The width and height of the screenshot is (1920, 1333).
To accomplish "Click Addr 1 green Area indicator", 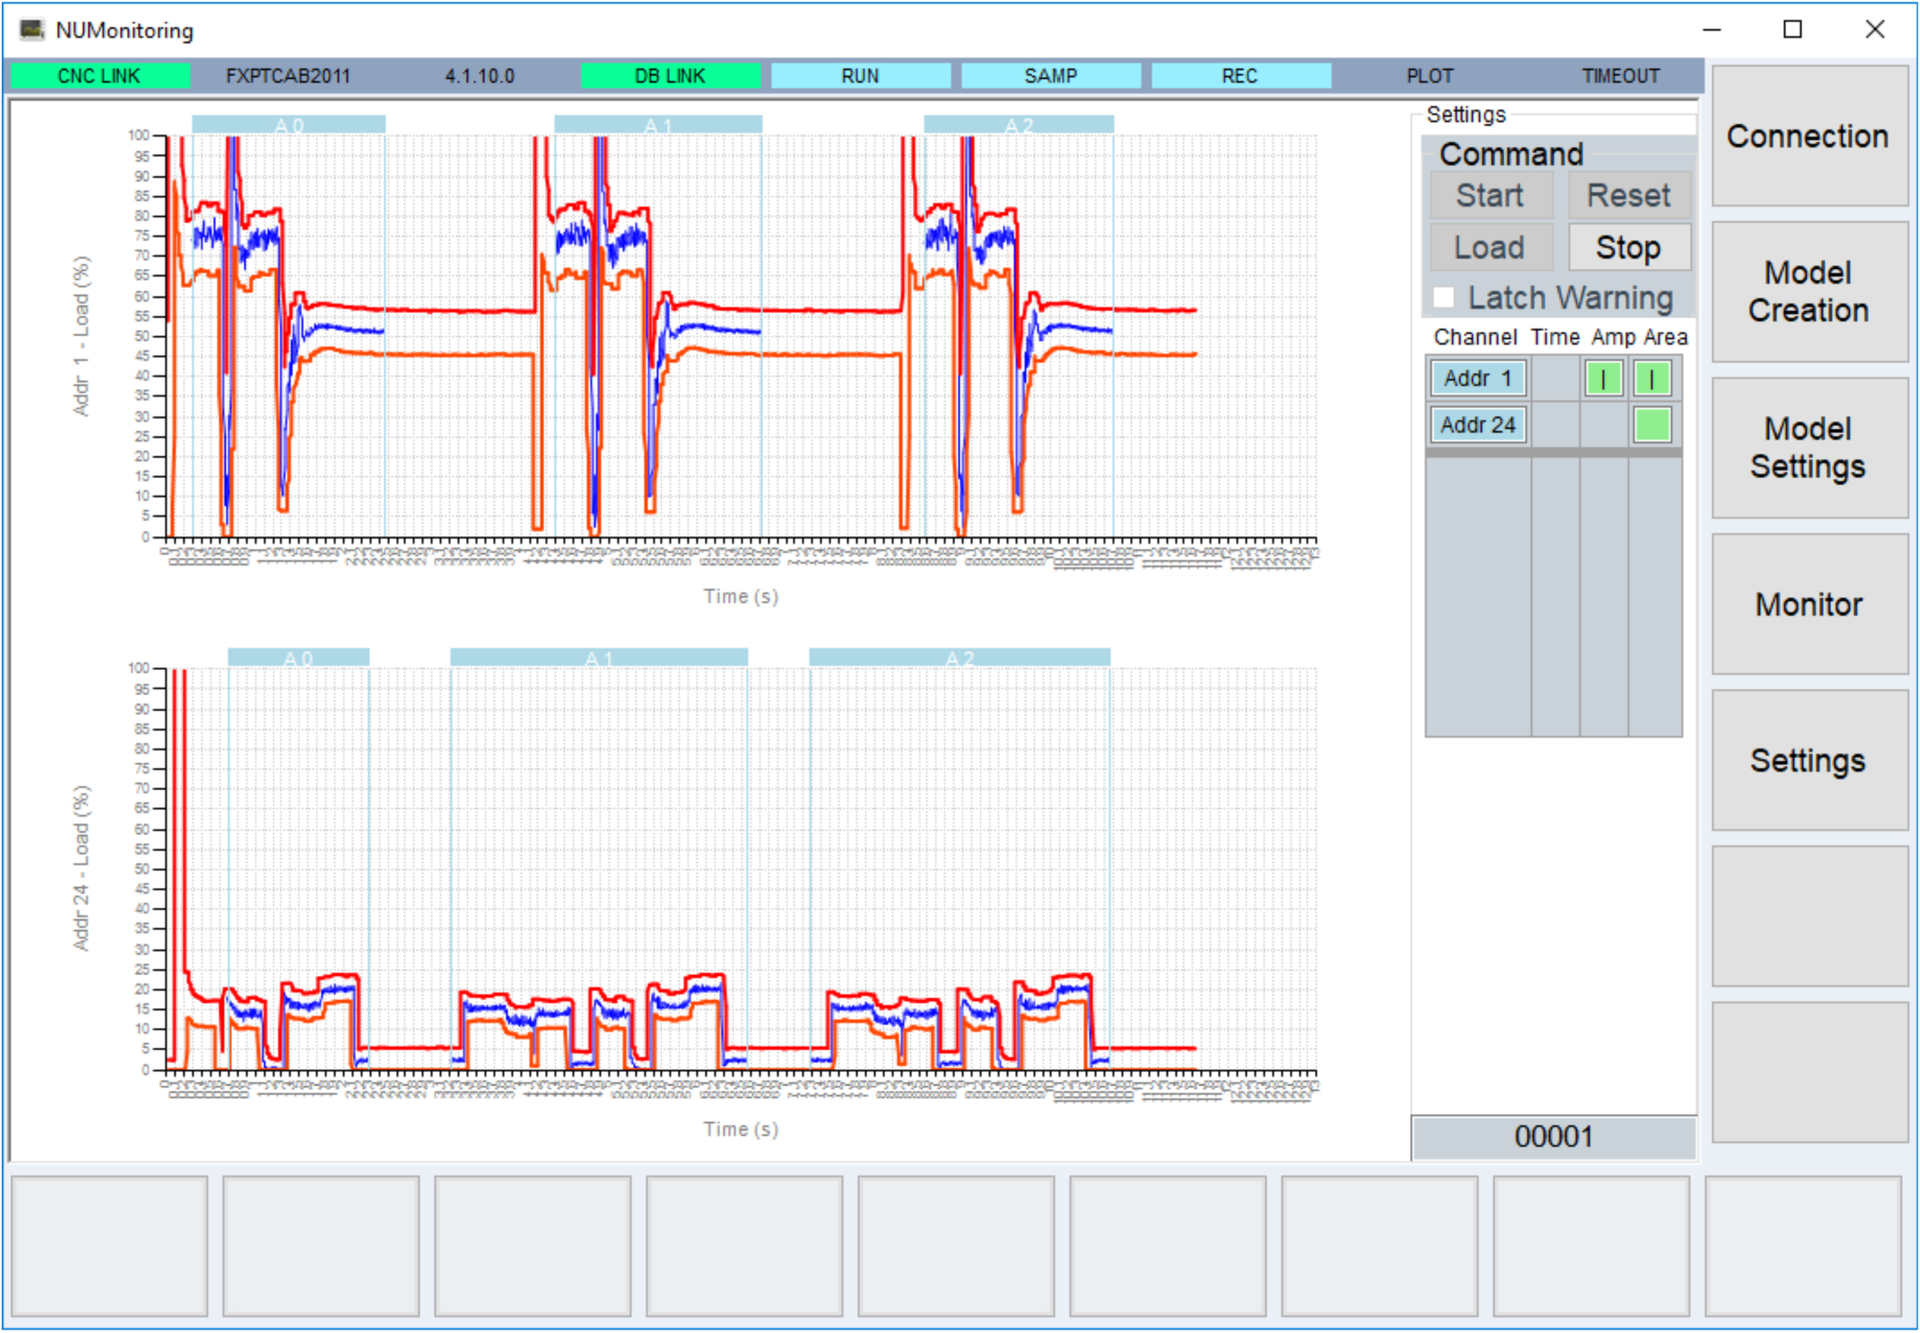I will pyautogui.click(x=1651, y=379).
